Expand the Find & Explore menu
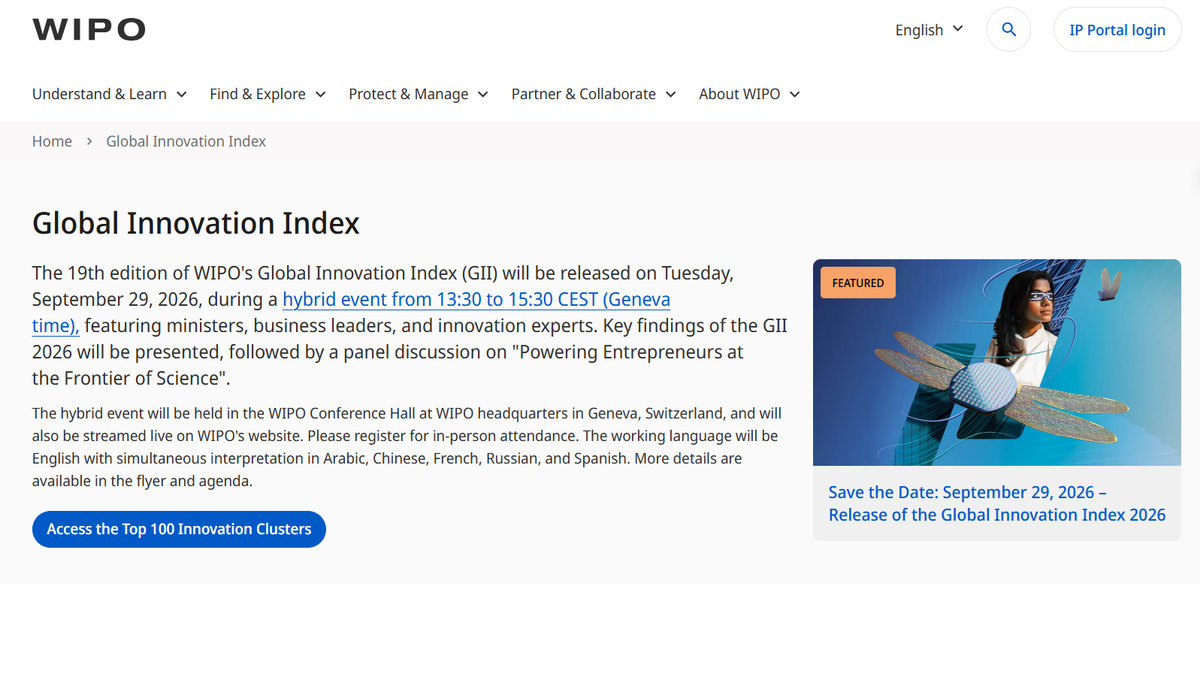The height and width of the screenshot is (686, 1200). point(268,94)
